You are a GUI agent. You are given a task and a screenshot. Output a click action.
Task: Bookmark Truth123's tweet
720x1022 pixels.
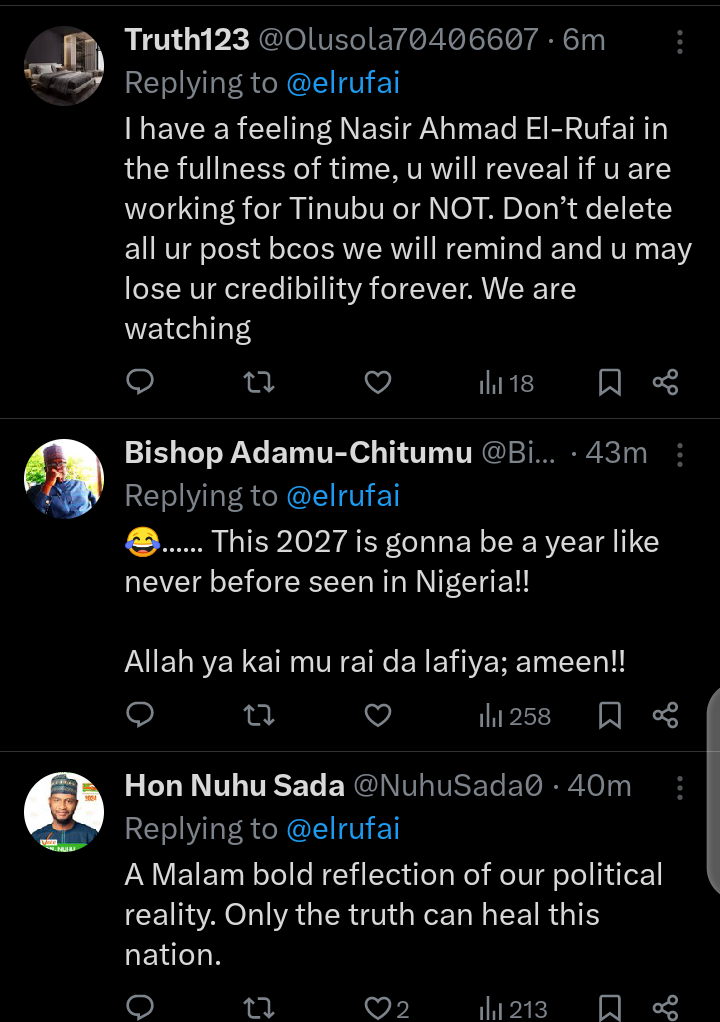click(610, 382)
